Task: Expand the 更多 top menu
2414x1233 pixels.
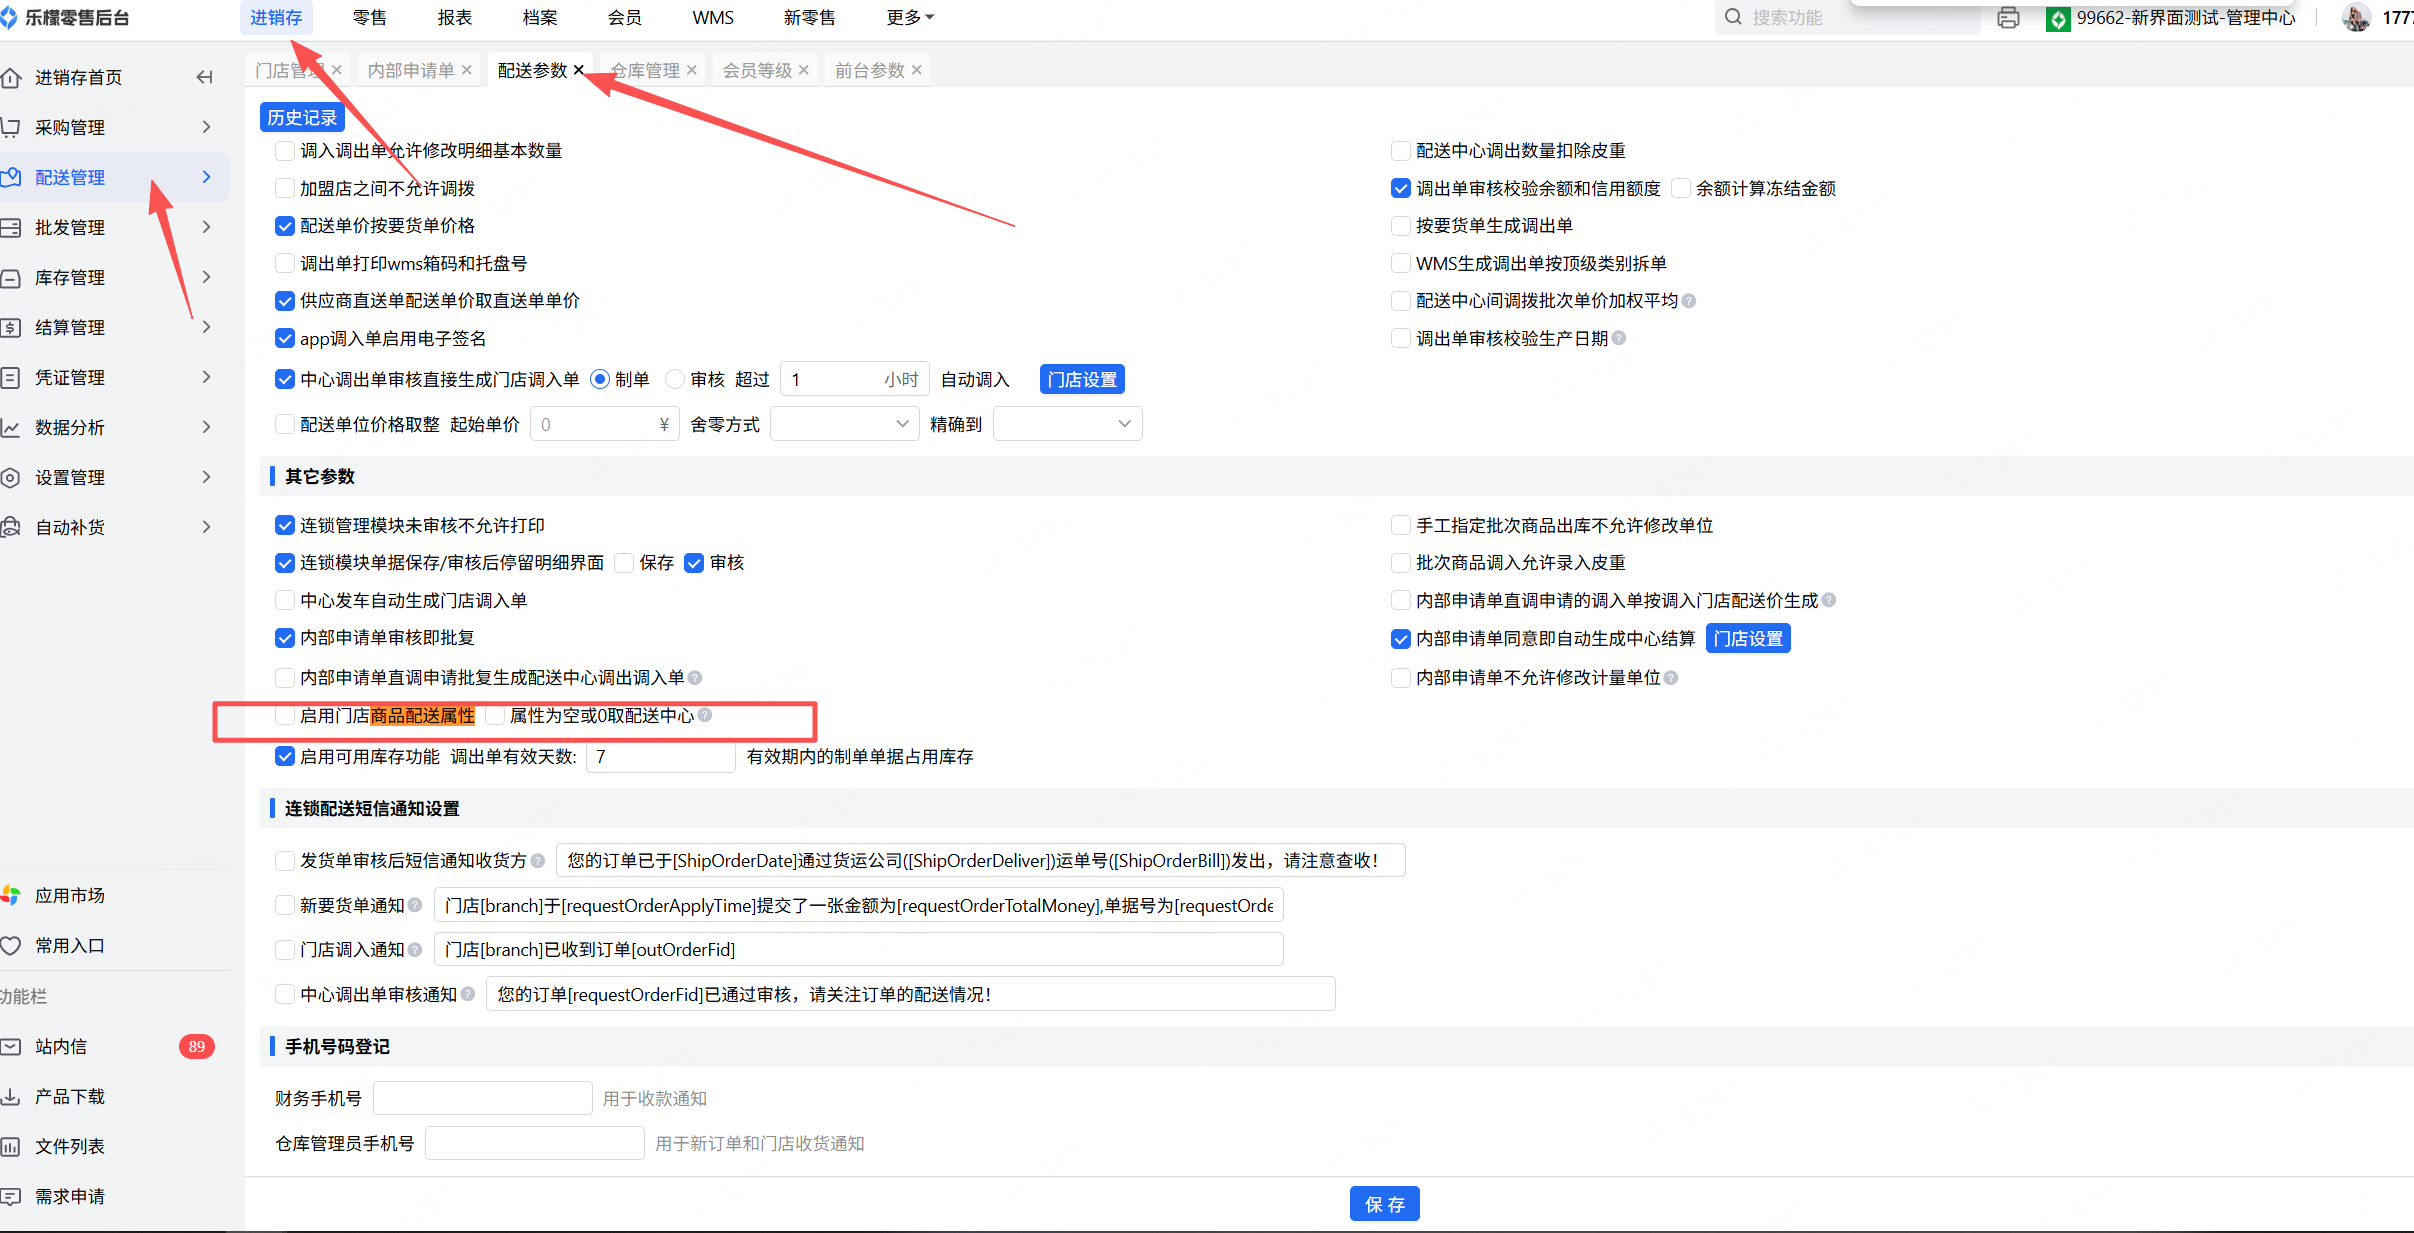Action: click(909, 18)
